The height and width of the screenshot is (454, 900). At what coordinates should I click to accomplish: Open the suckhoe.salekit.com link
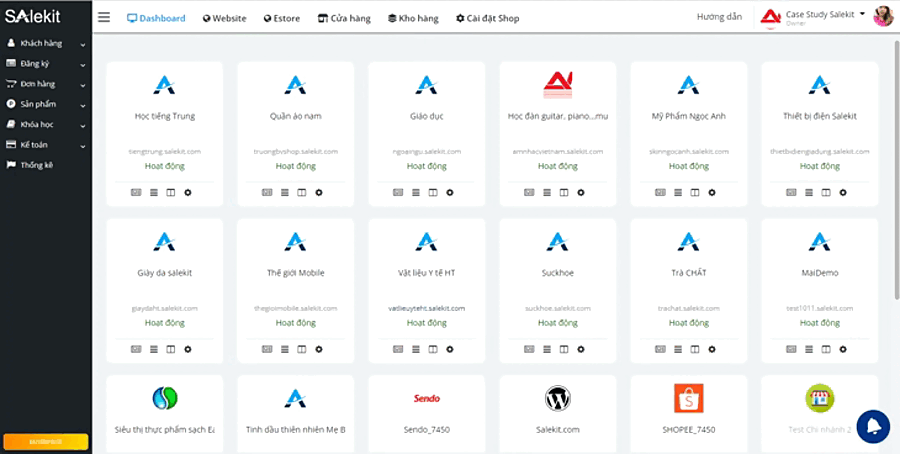click(557, 308)
